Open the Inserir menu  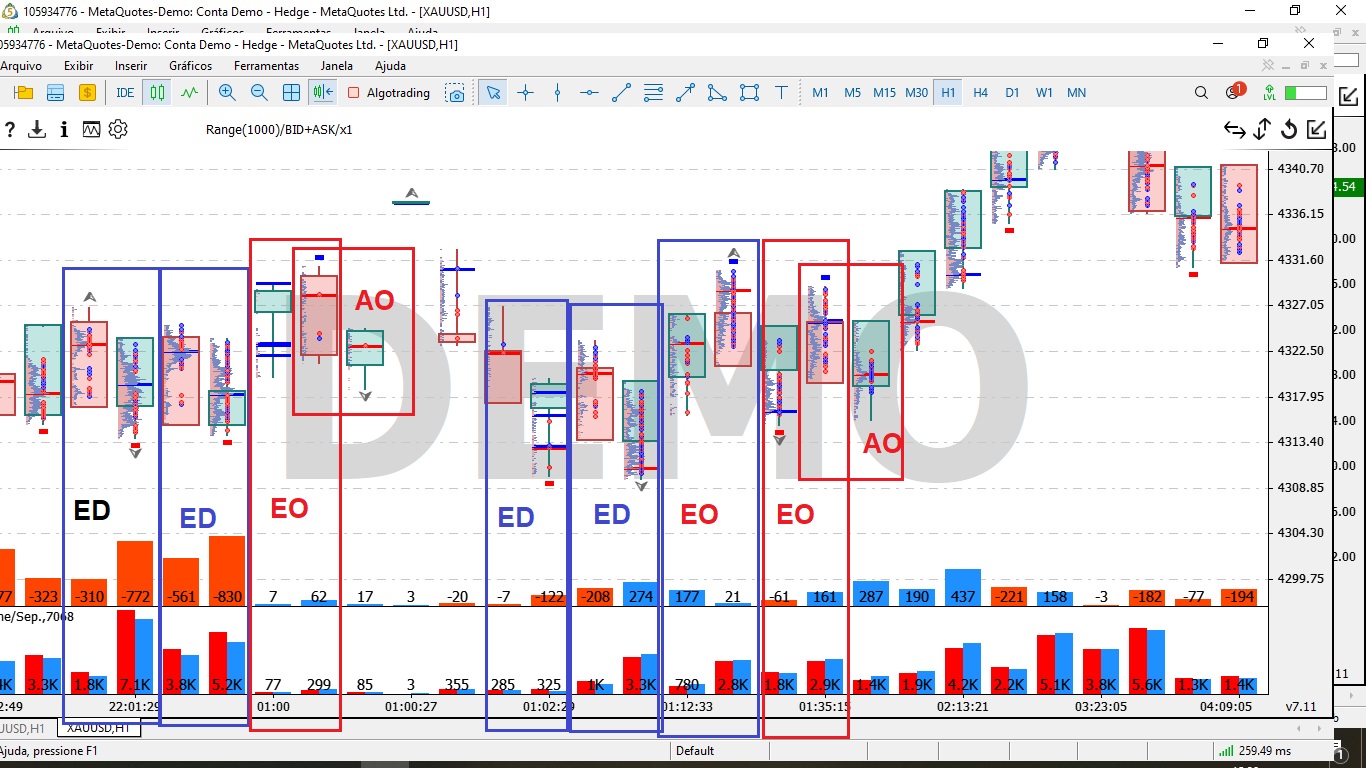point(131,66)
